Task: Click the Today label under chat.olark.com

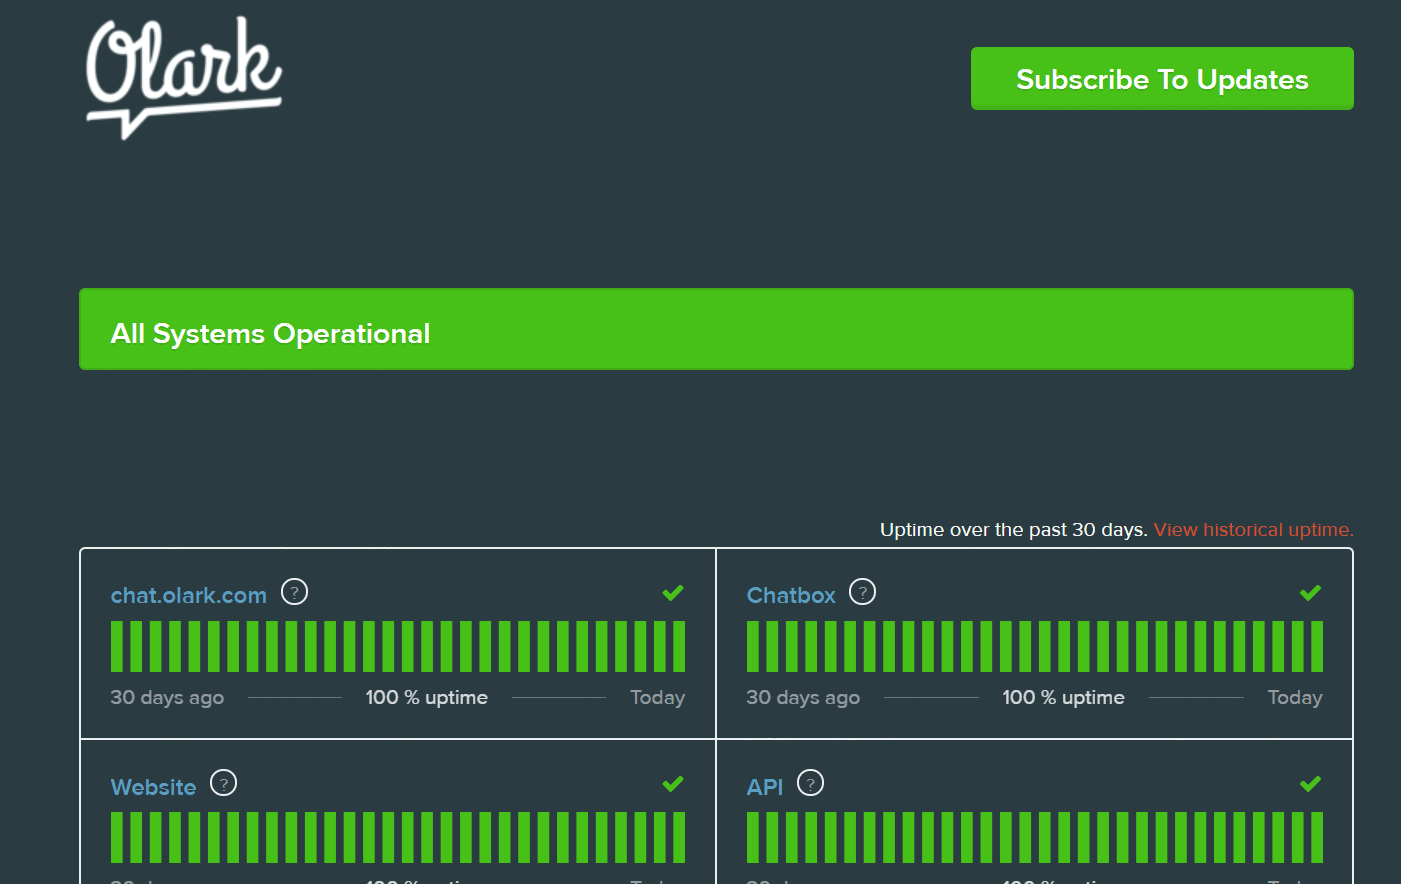Action: click(x=658, y=698)
